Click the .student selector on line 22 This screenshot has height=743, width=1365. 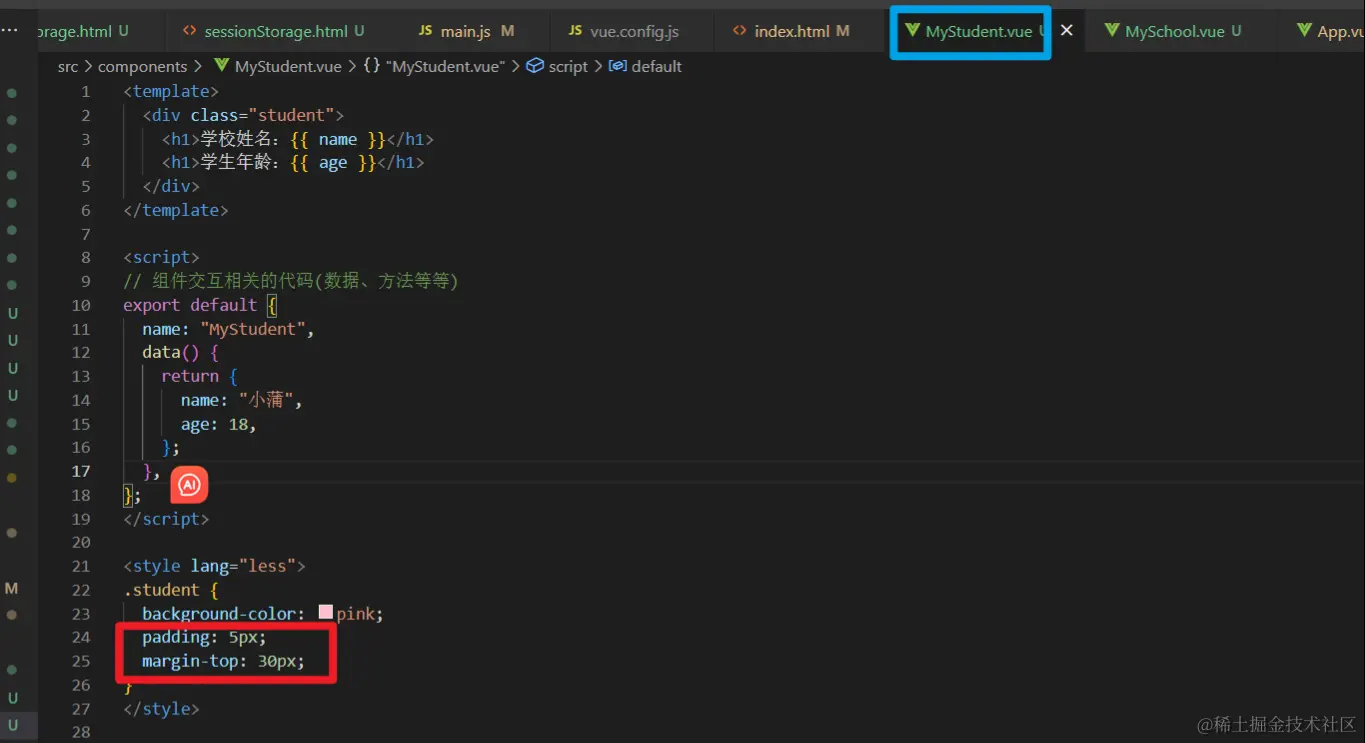161,590
